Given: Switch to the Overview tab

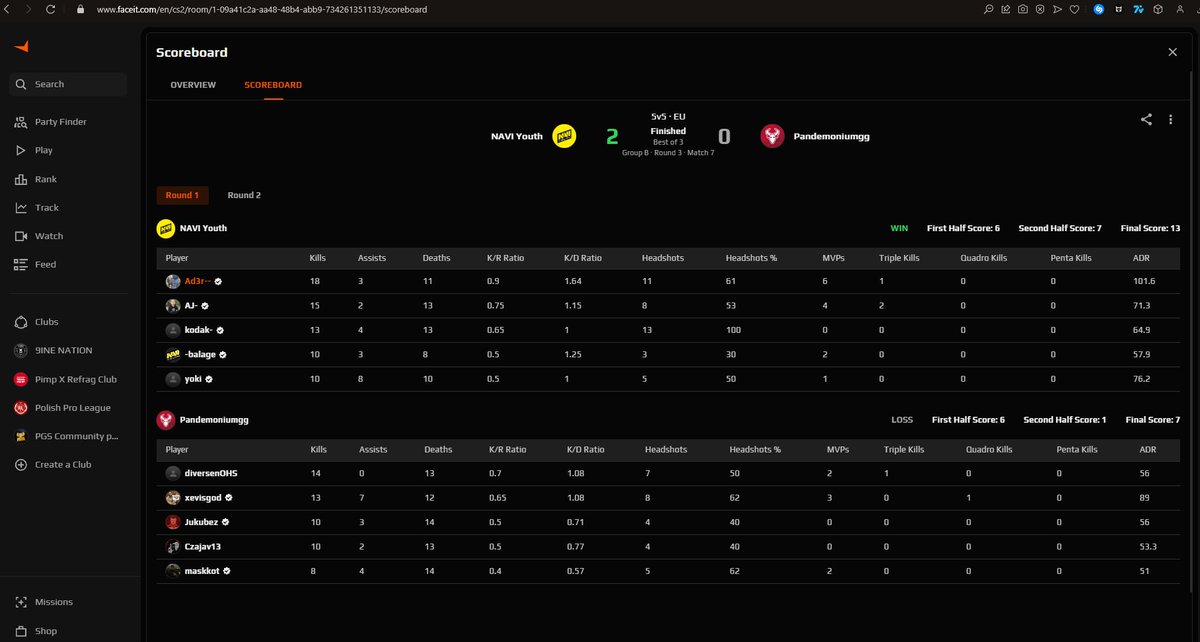Looking at the screenshot, I should click(x=193, y=85).
